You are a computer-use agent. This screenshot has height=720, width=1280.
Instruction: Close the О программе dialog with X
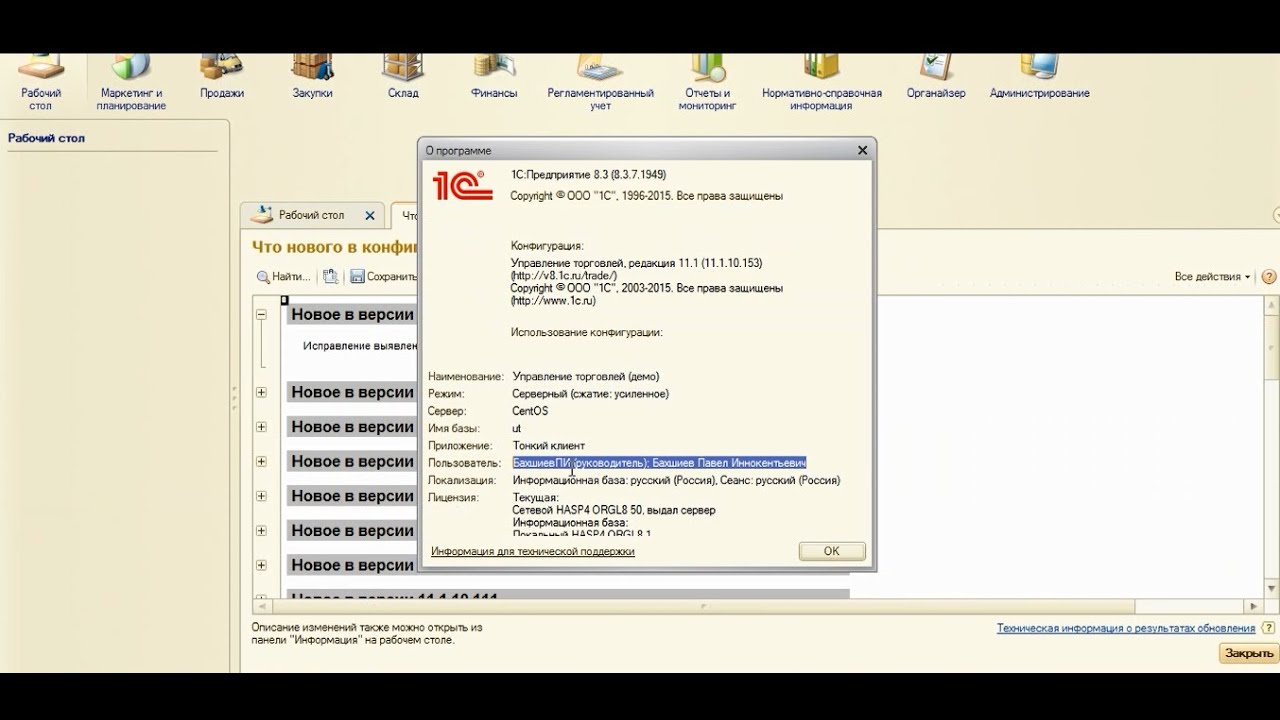(x=862, y=150)
